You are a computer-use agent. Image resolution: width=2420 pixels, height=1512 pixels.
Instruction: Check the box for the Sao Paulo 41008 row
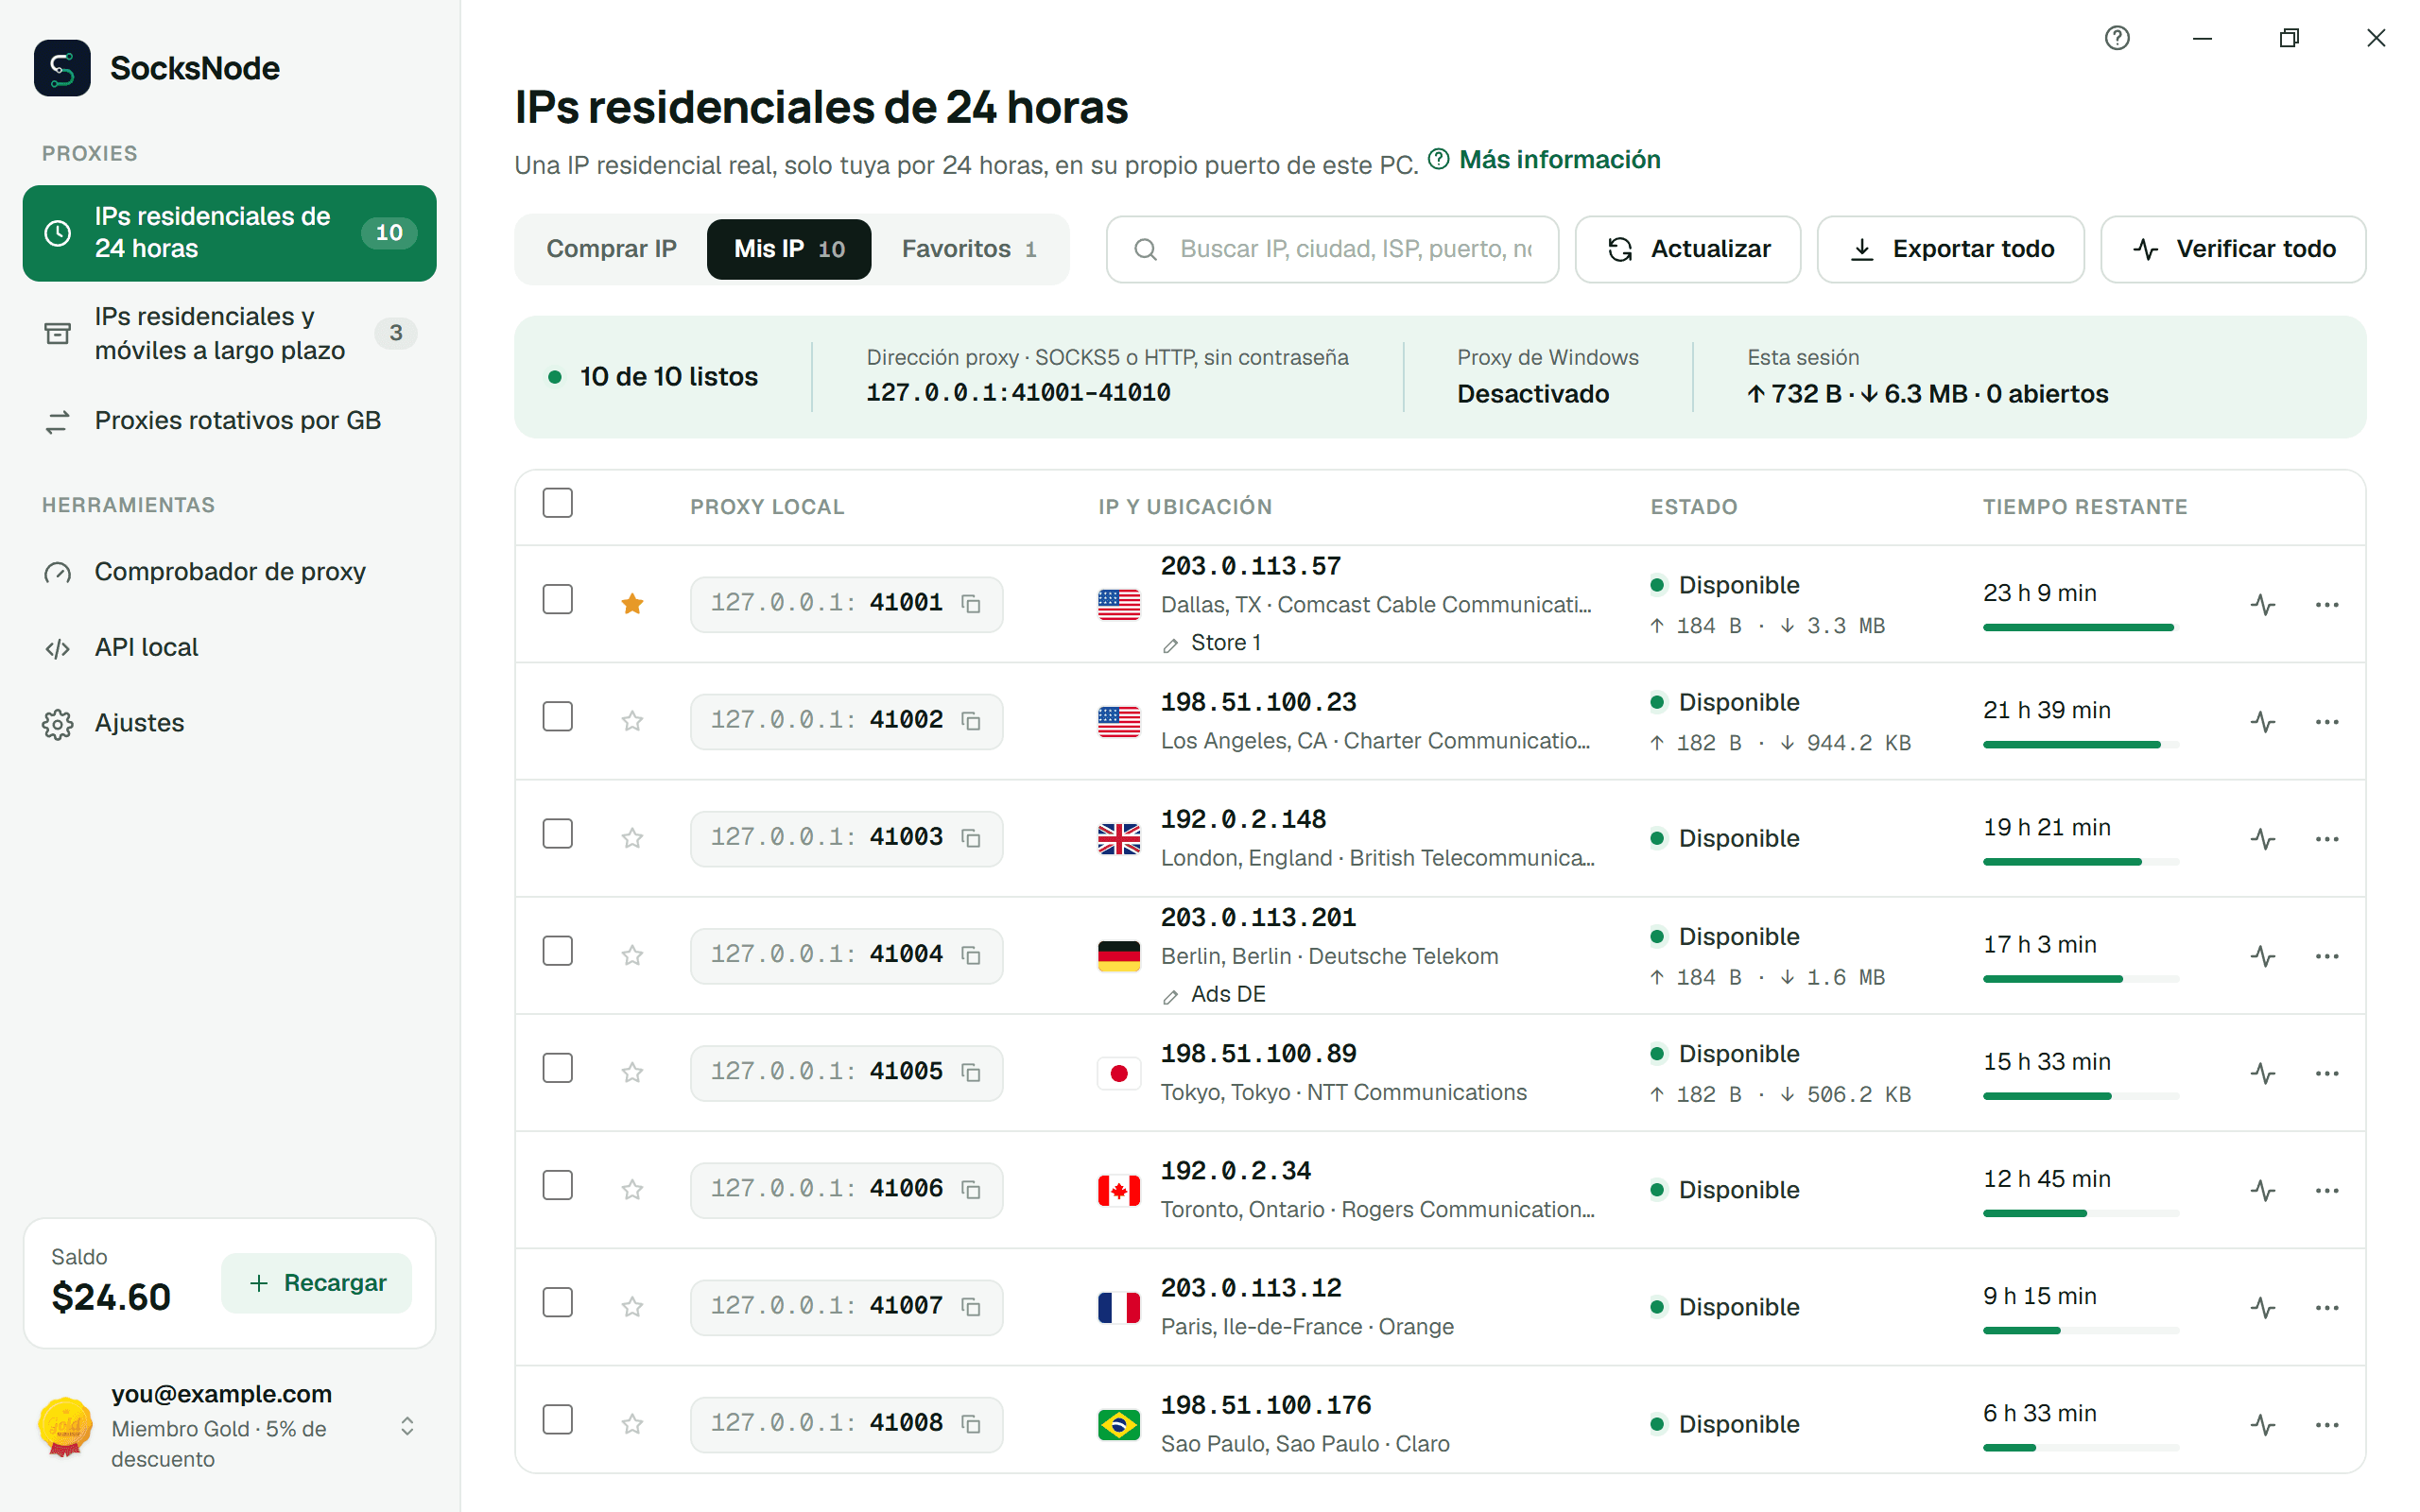pos(557,1420)
